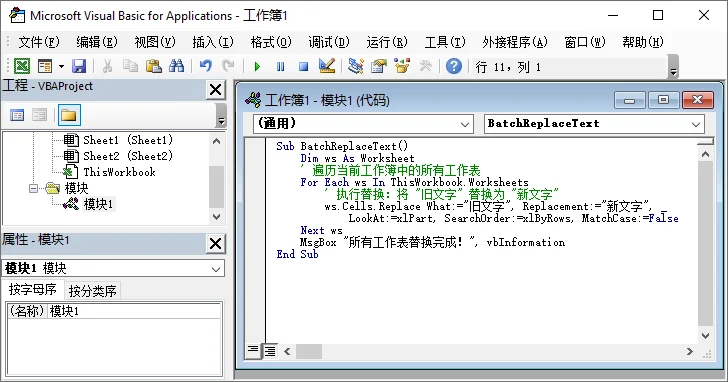Open the 插入(I) menu
The width and height of the screenshot is (728, 382).
click(x=213, y=42)
